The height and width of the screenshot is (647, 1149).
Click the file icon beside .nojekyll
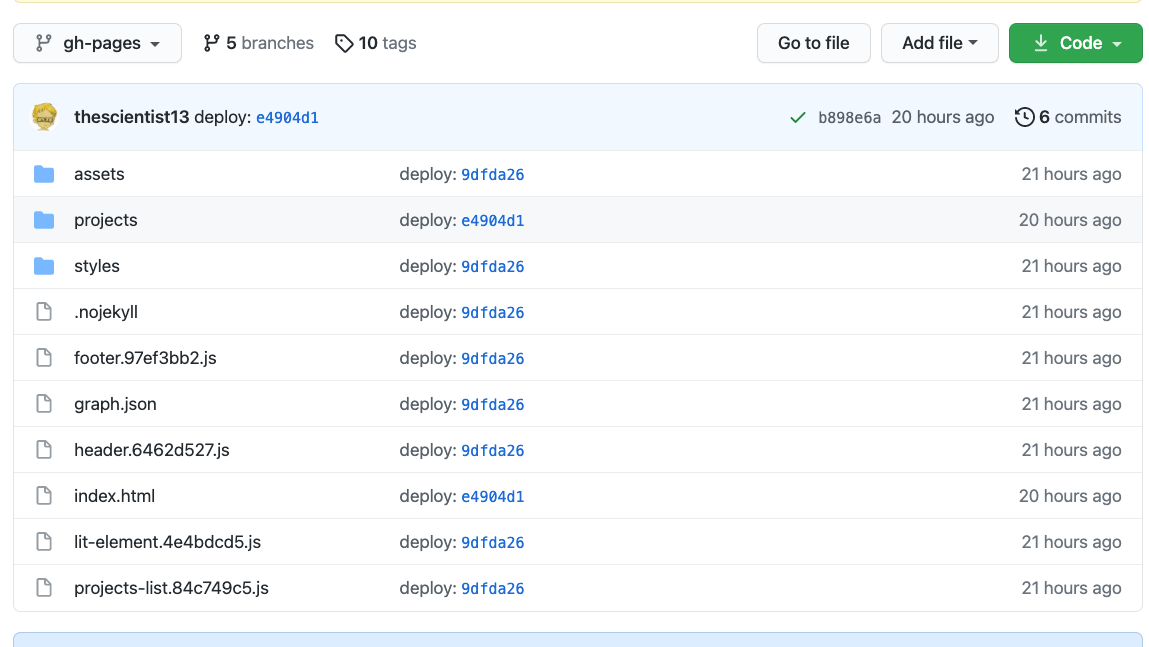[44, 311]
